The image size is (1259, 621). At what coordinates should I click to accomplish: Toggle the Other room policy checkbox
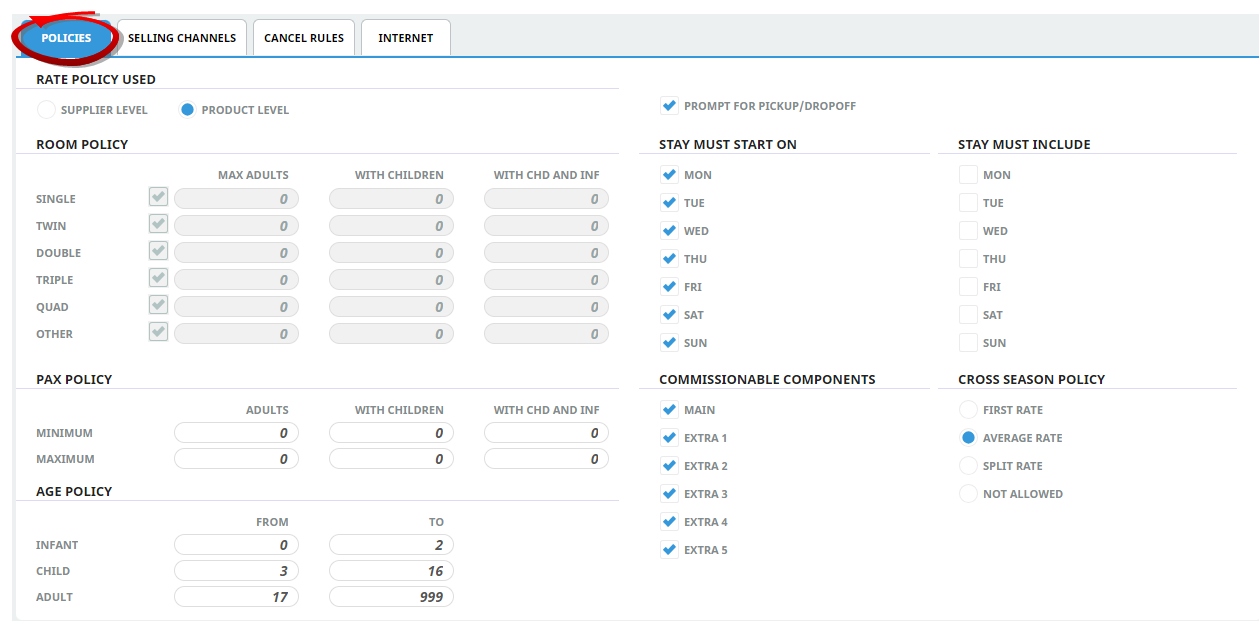point(158,331)
